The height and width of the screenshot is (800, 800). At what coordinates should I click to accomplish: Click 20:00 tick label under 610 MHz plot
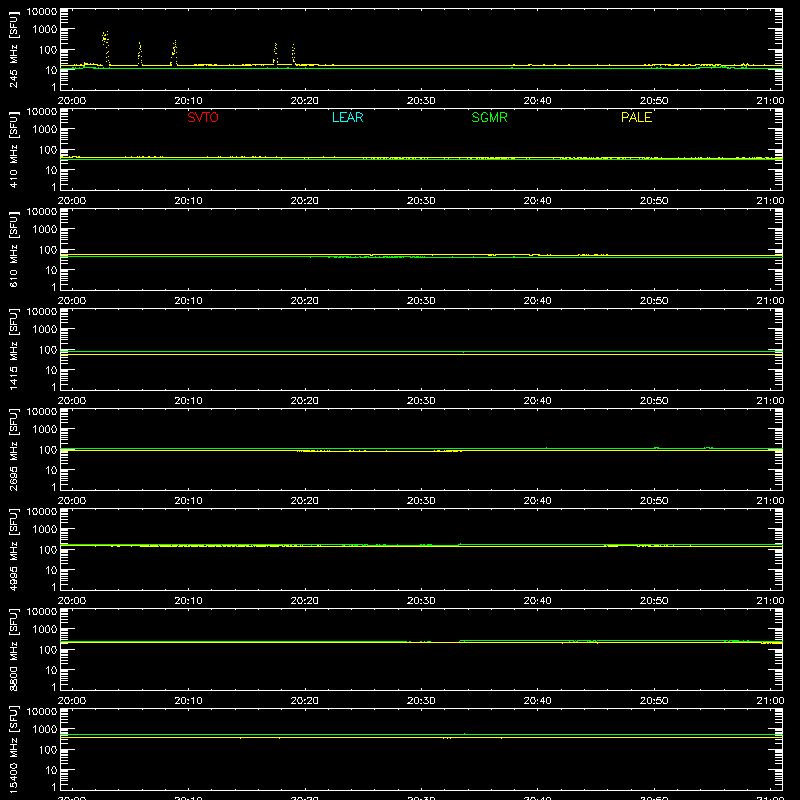[71, 301]
